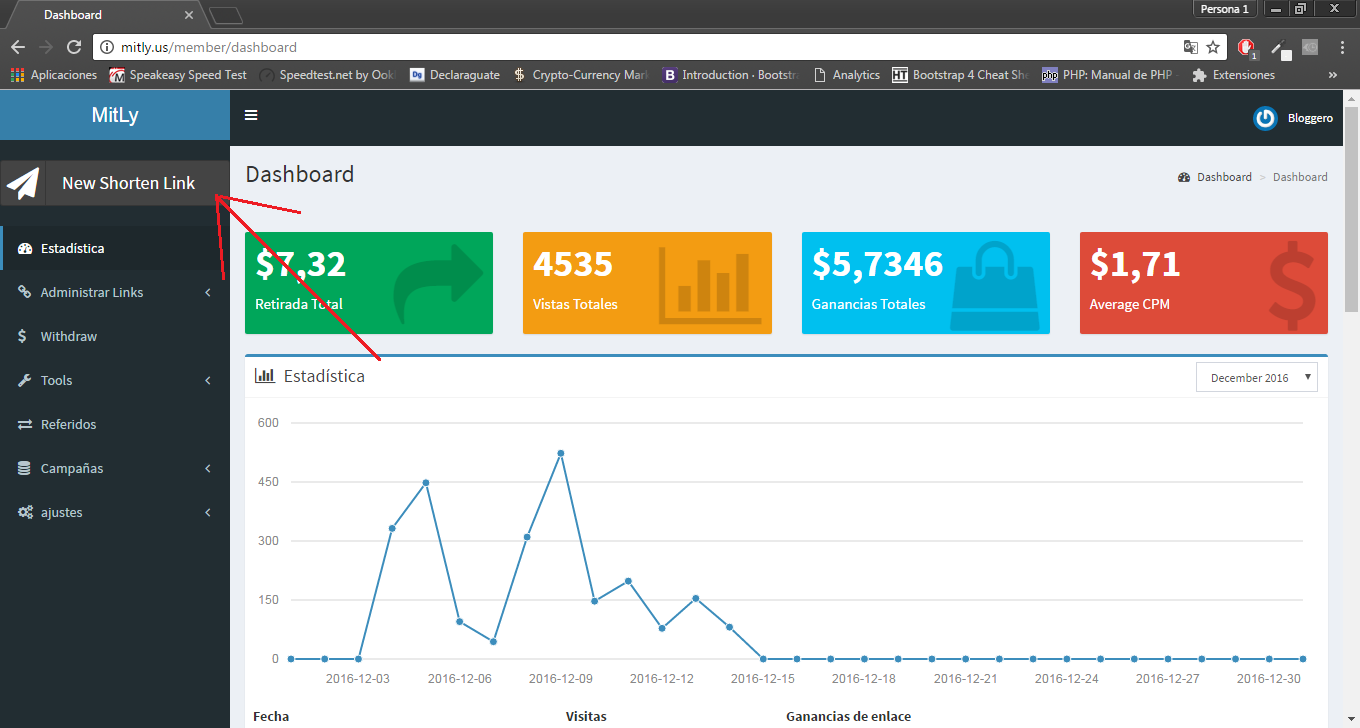
Task: Expand the Tools submenu
Action: pos(115,380)
